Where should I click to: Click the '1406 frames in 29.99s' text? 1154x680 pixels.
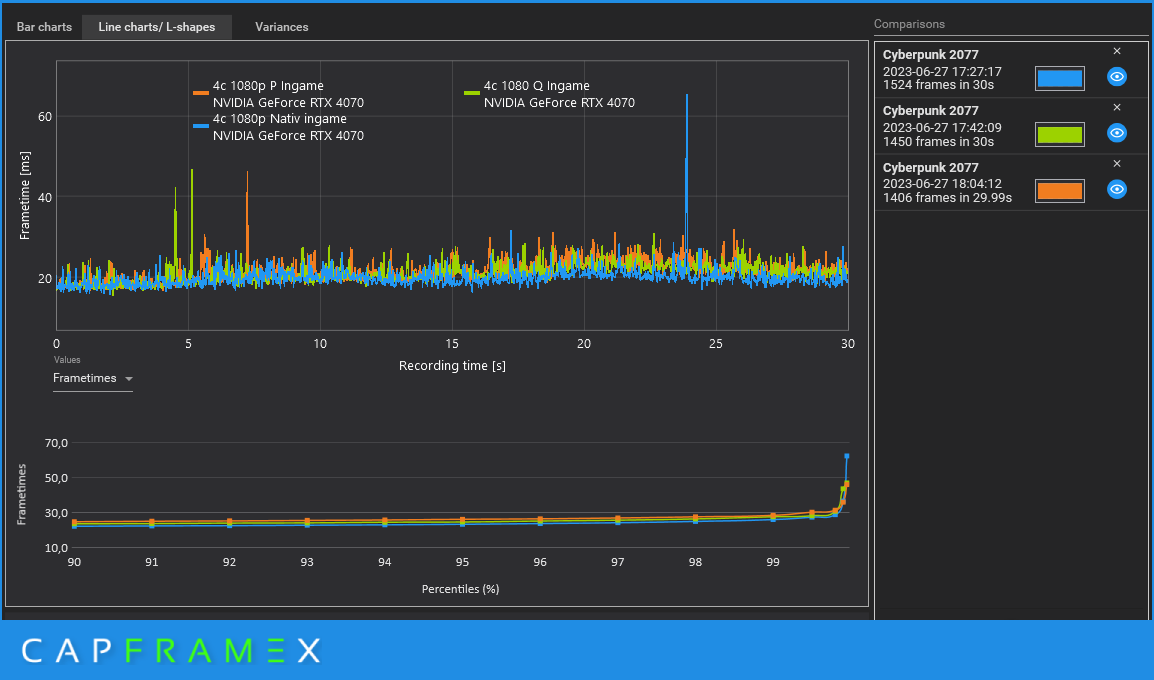point(947,198)
